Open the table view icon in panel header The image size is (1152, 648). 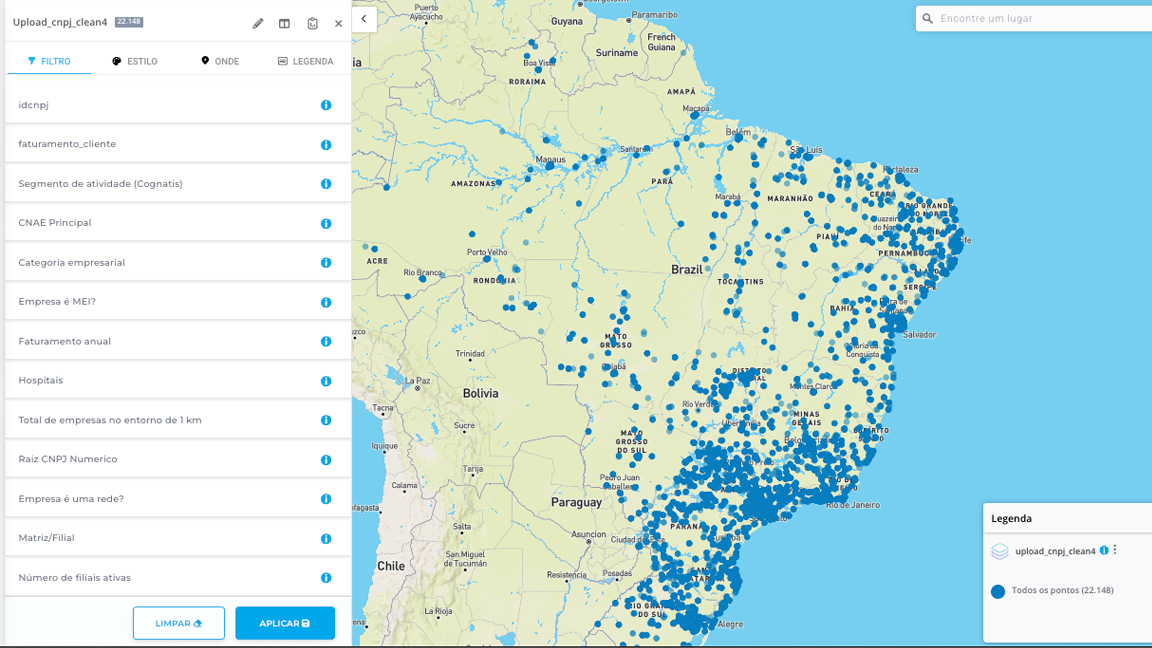(x=284, y=23)
